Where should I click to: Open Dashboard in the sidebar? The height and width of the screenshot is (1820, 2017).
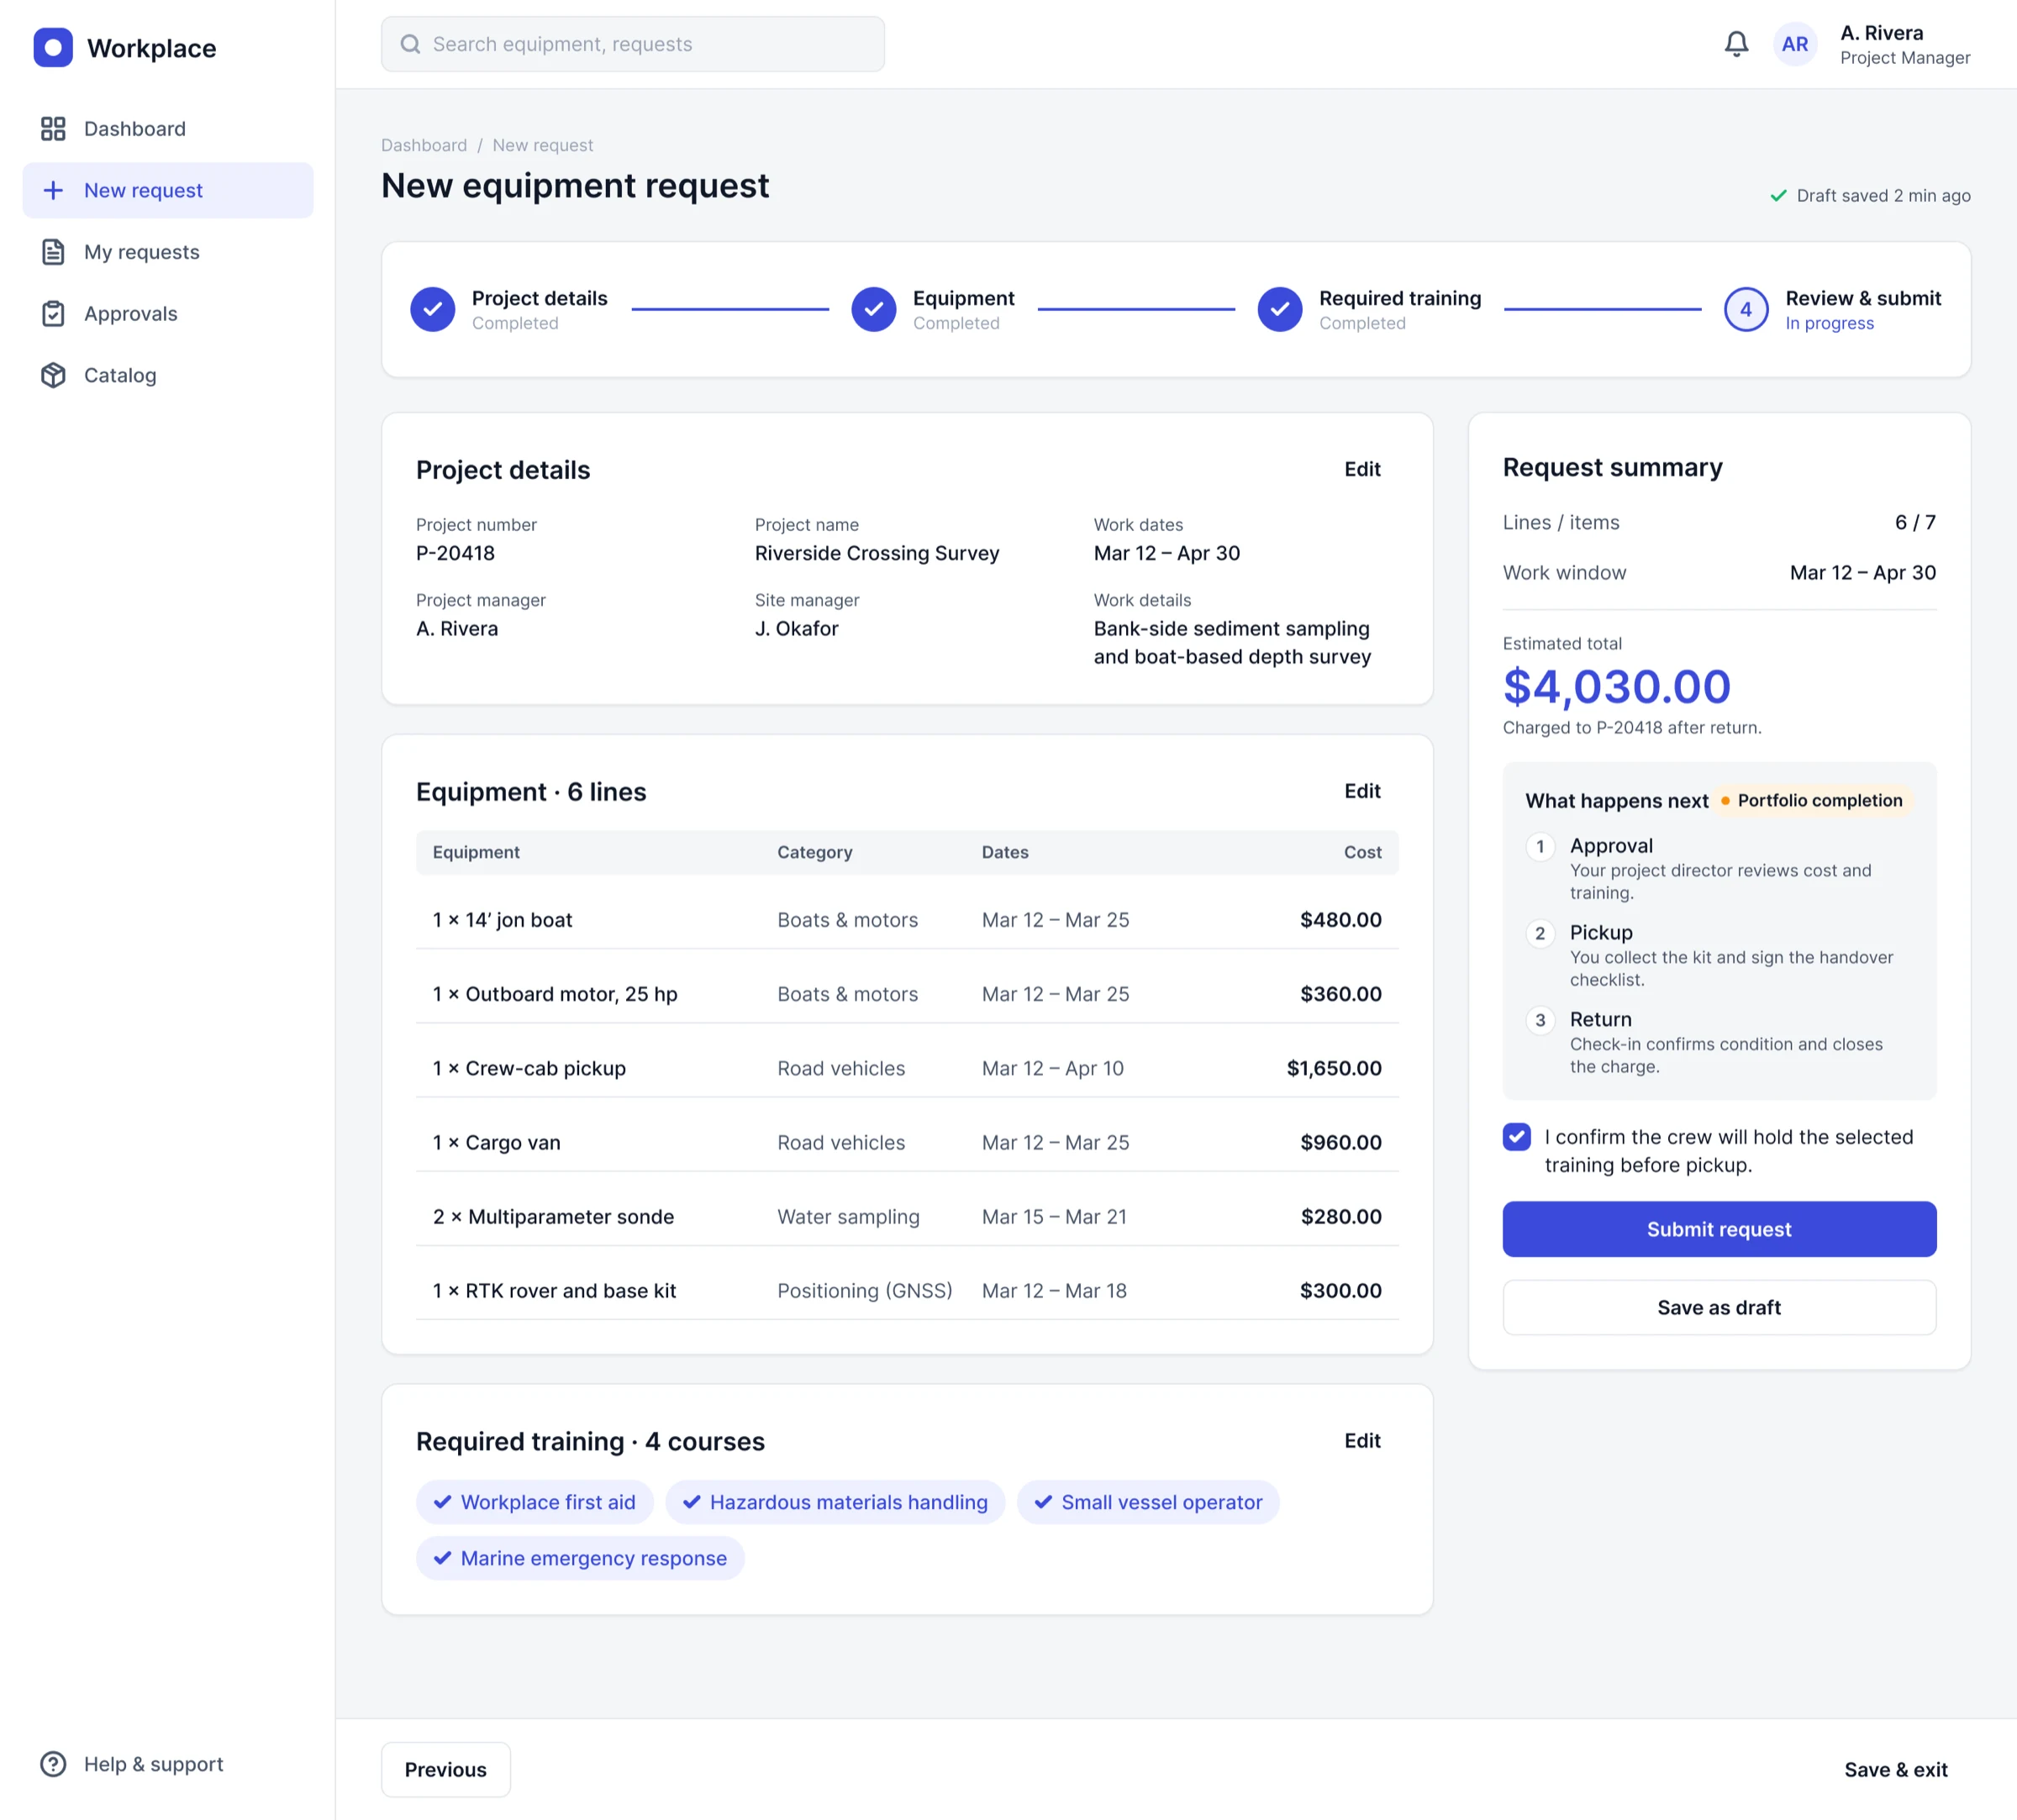pos(168,129)
